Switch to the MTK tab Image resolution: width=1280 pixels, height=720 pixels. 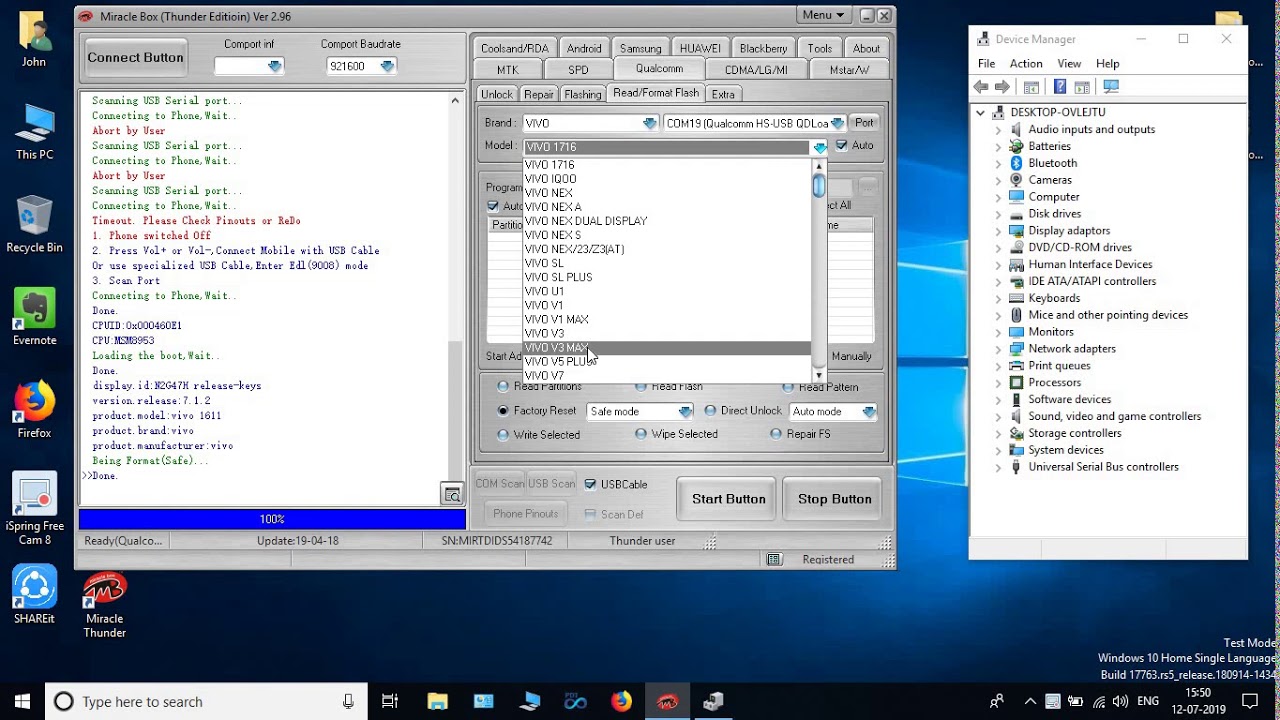(508, 70)
